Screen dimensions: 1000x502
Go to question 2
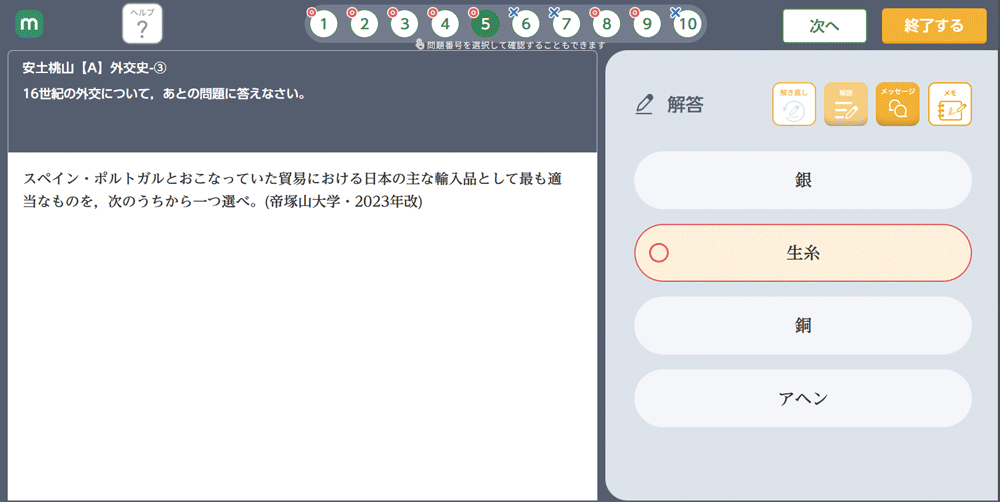[364, 24]
